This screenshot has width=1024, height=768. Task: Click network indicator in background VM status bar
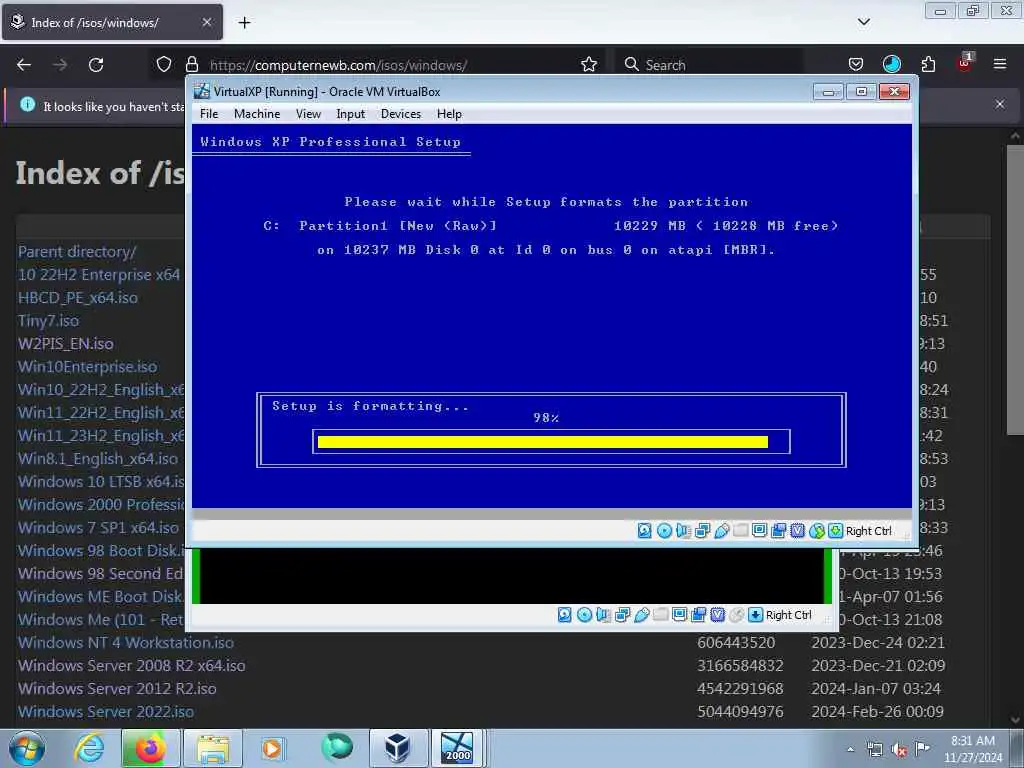(622, 615)
